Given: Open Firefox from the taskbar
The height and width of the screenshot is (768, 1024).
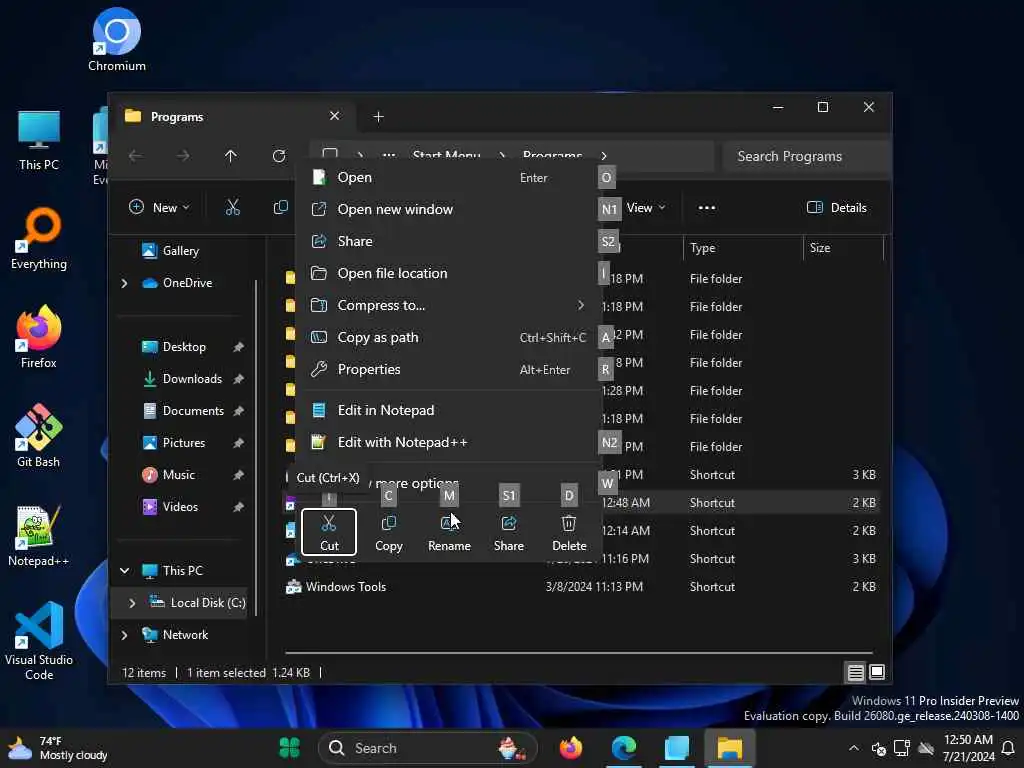Looking at the screenshot, I should [570, 748].
